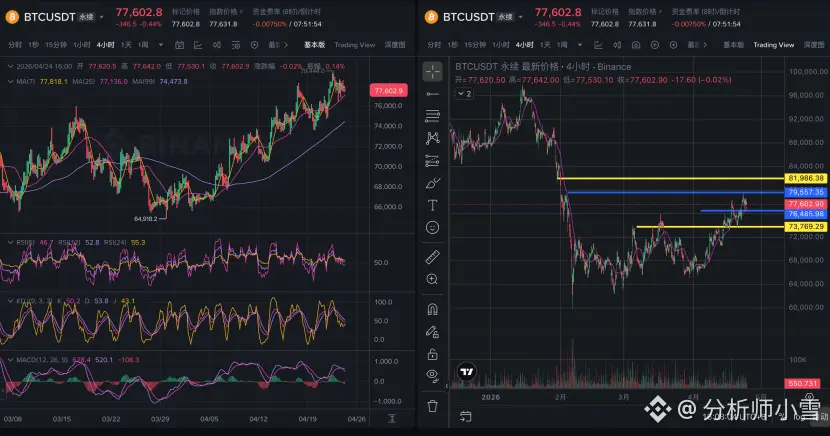Click the blue 76,485.98 price label
The width and height of the screenshot is (830, 436).
(806, 214)
